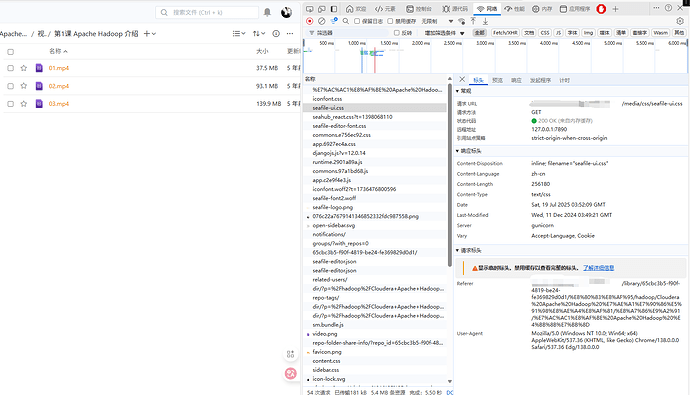Open the network search magnifier
Image resolution: width=690 pixels, height=395 pixels.
coord(346,21)
